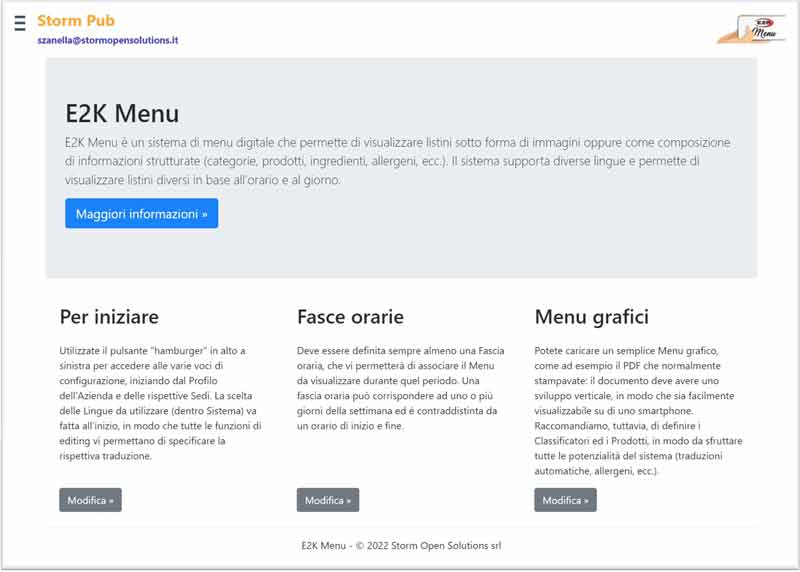Open the hamburger navigation menu
Viewport: 800px width, 572px height.
pyautogui.click(x=20, y=23)
